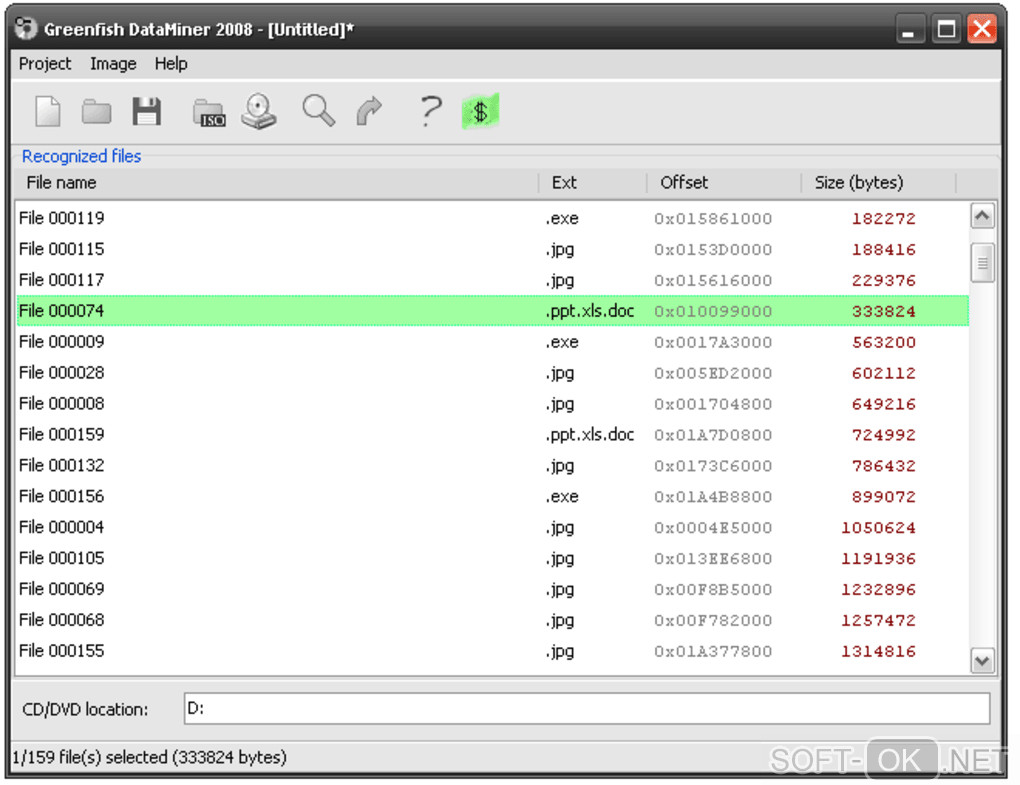Start scanning with the magnifier icon
1020x785 pixels.
(319, 111)
